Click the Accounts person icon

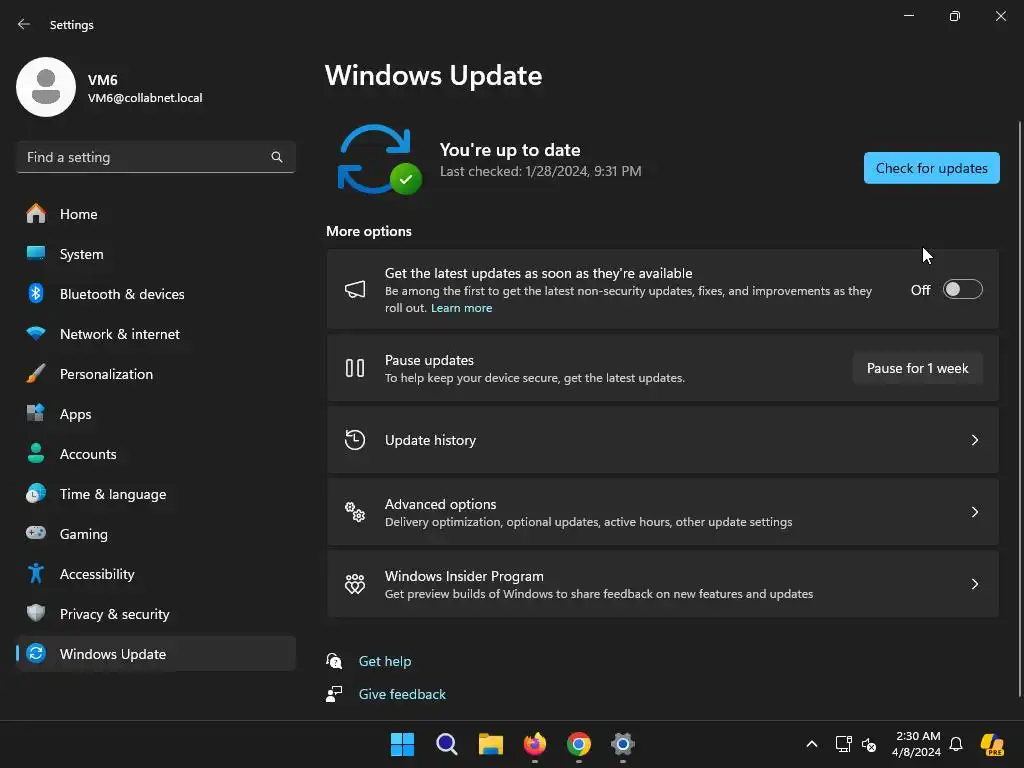pos(36,454)
